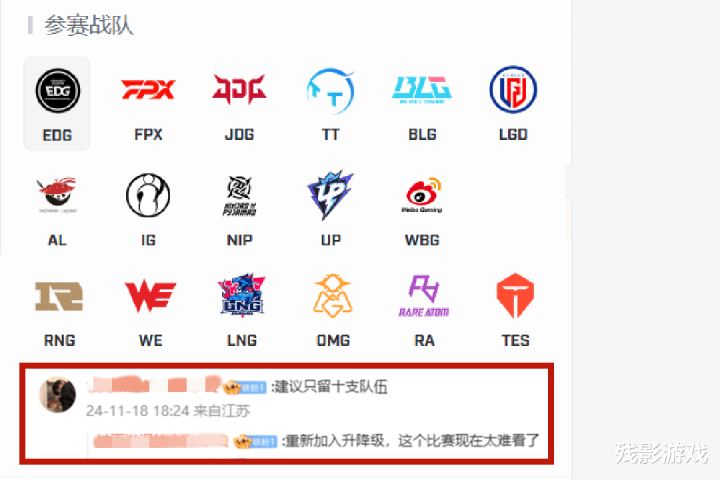Choose the OMG team logo

point(333,296)
